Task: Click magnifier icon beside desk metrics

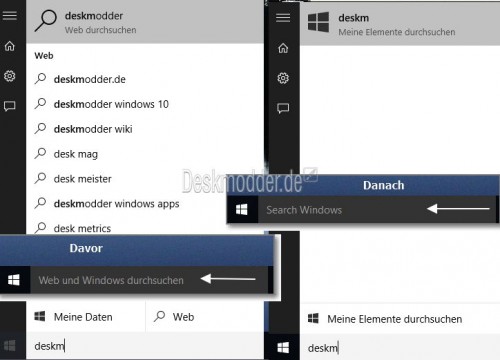Action: click(x=40, y=228)
